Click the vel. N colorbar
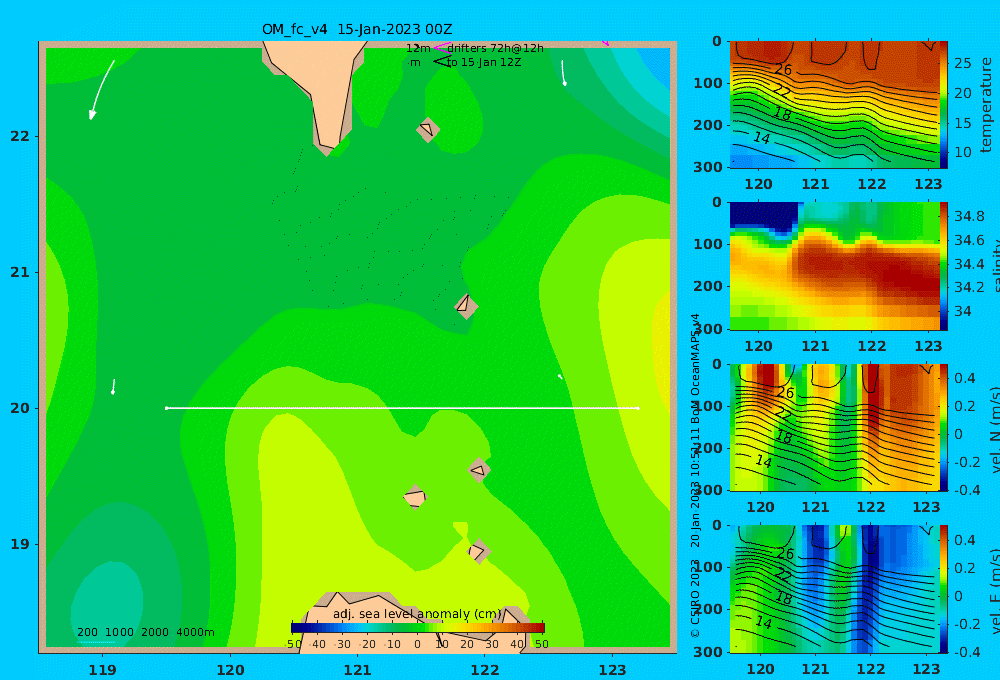This screenshot has width=1000, height=680. [944, 427]
